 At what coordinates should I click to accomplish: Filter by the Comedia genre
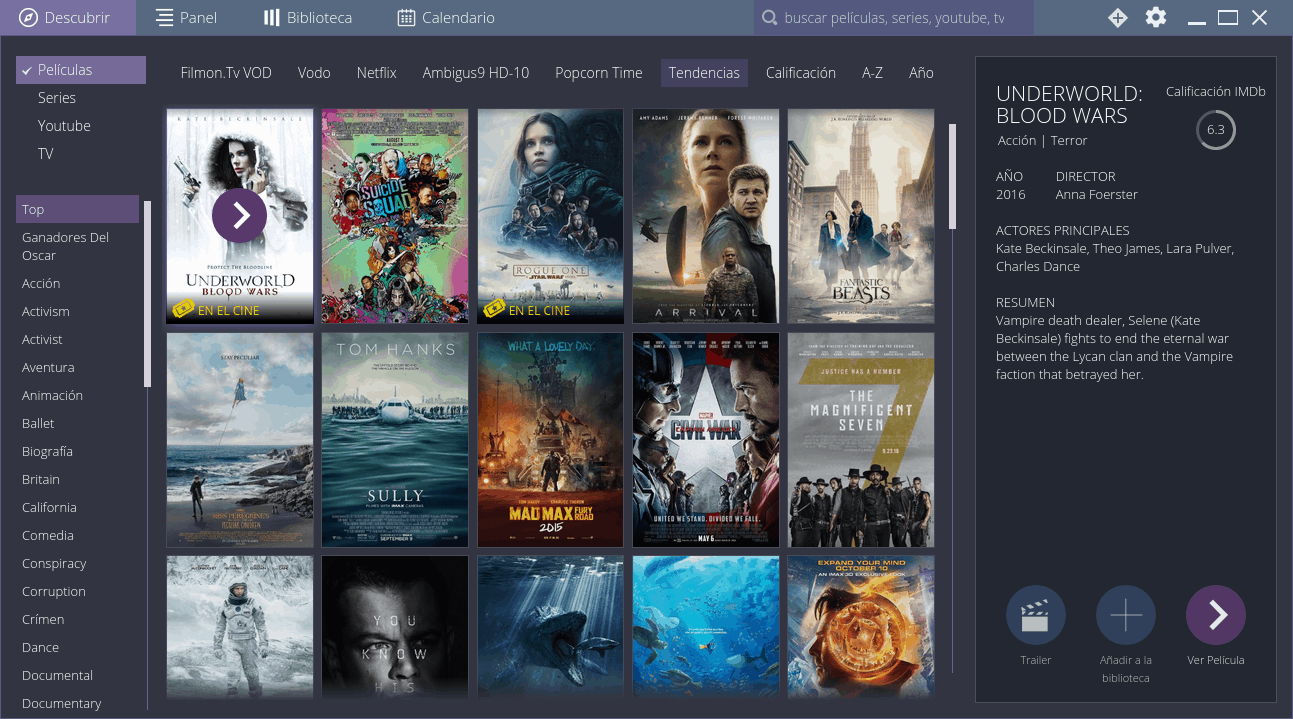pos(48,535)
